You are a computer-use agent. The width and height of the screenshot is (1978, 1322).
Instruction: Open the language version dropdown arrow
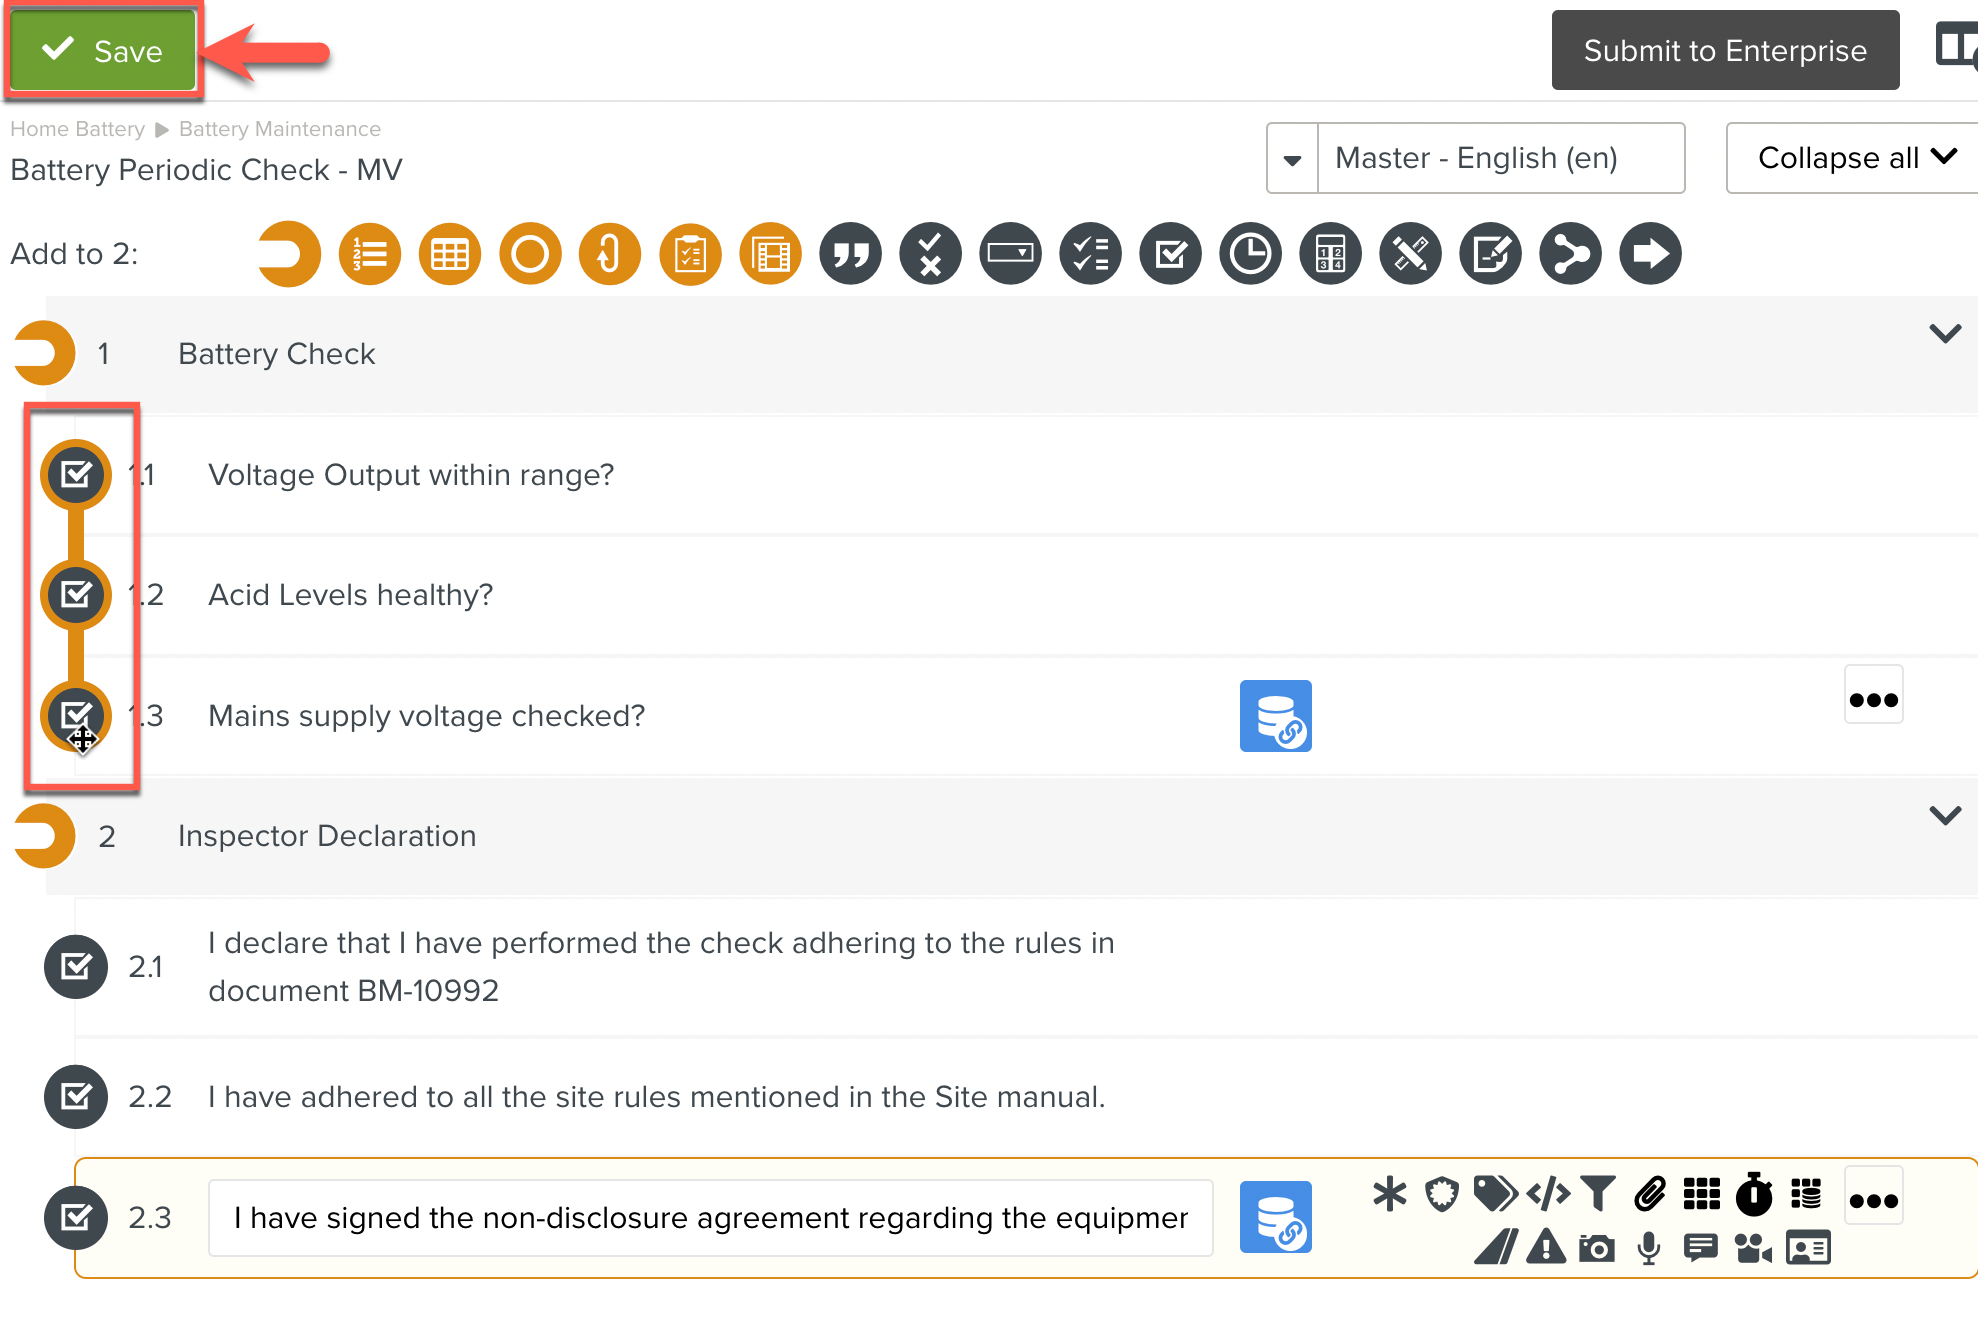click(x=1292, y=158)
